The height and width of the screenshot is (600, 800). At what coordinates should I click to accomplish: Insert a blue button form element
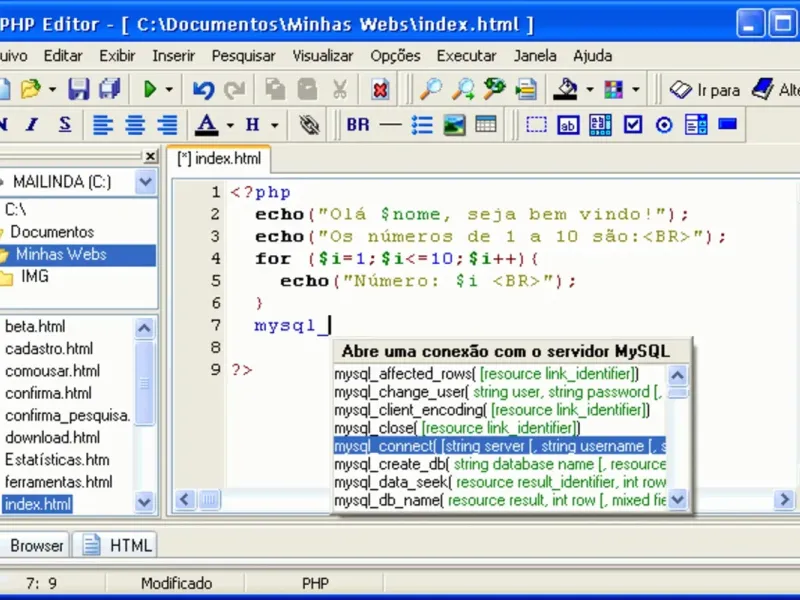pyautogui.click(x=728, y=124)
